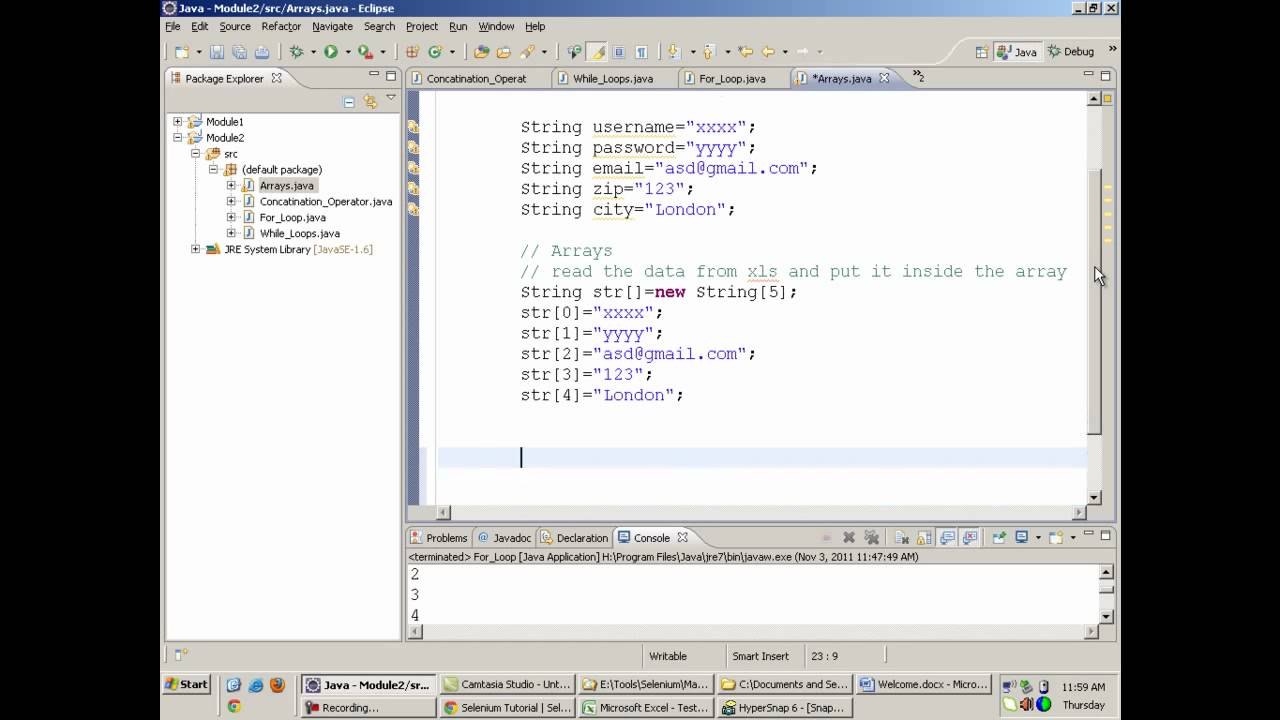Image resolution: width=1280 pixels, height=720 pixels.
Task: Show hidden editor tabs list
Action: [x=918, y=77]
